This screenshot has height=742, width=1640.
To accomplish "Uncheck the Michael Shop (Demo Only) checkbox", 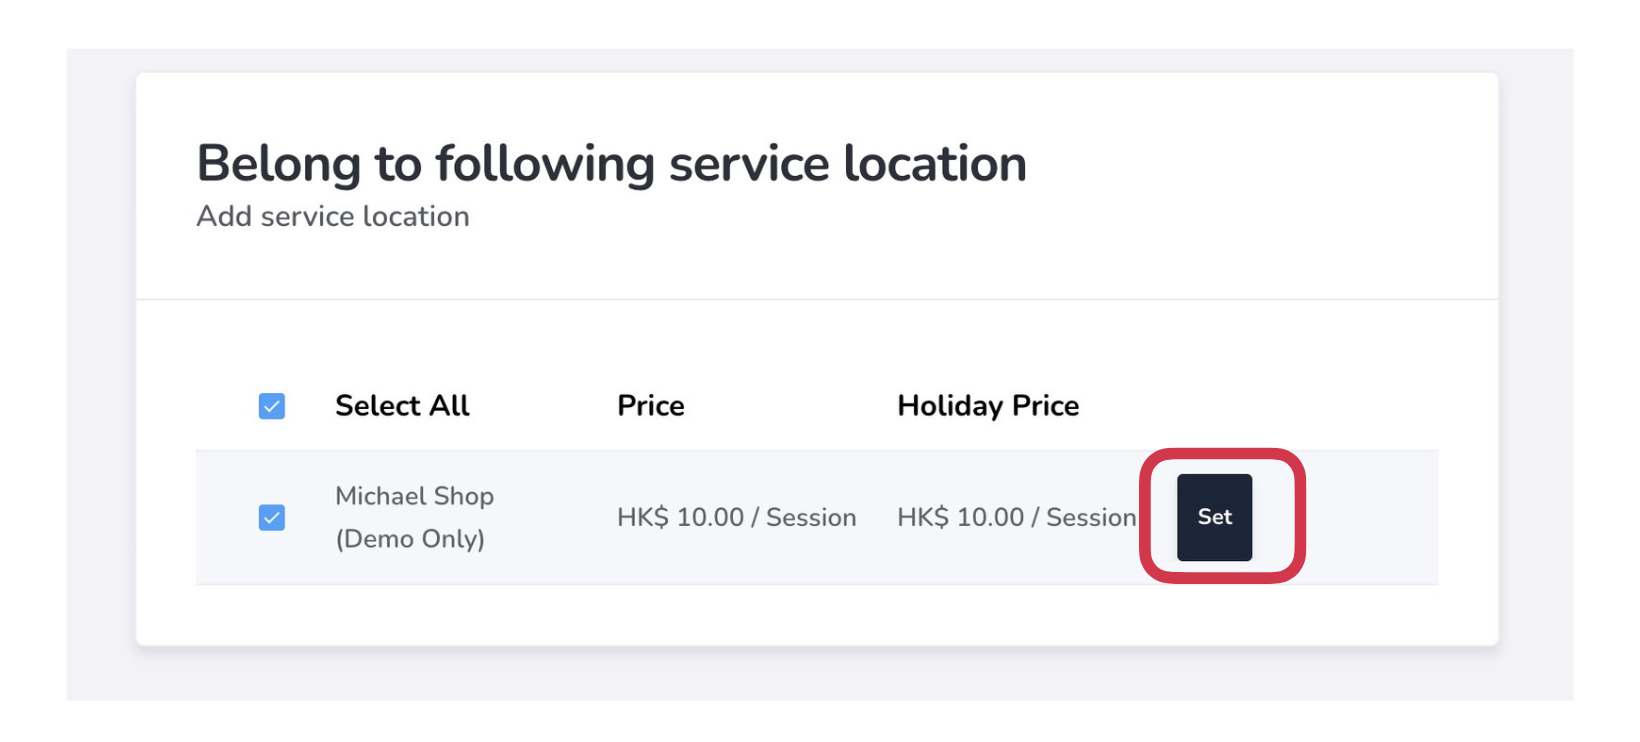I will 272,517.
